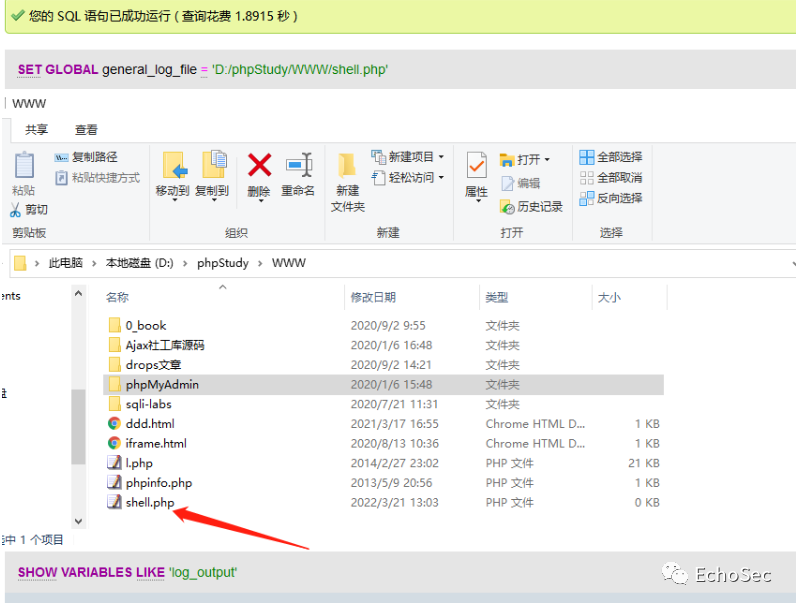The width and height of the screenshot is (797, 607).
Task: Click the navigation pane scrollbar thumb
Action: click(78, 427)
